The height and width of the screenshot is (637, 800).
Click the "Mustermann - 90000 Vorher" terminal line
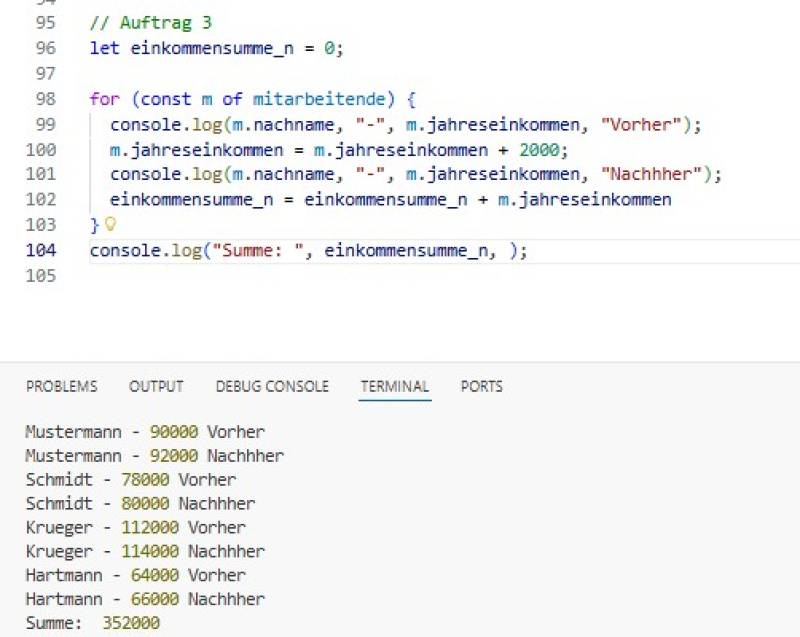point(145,432)
